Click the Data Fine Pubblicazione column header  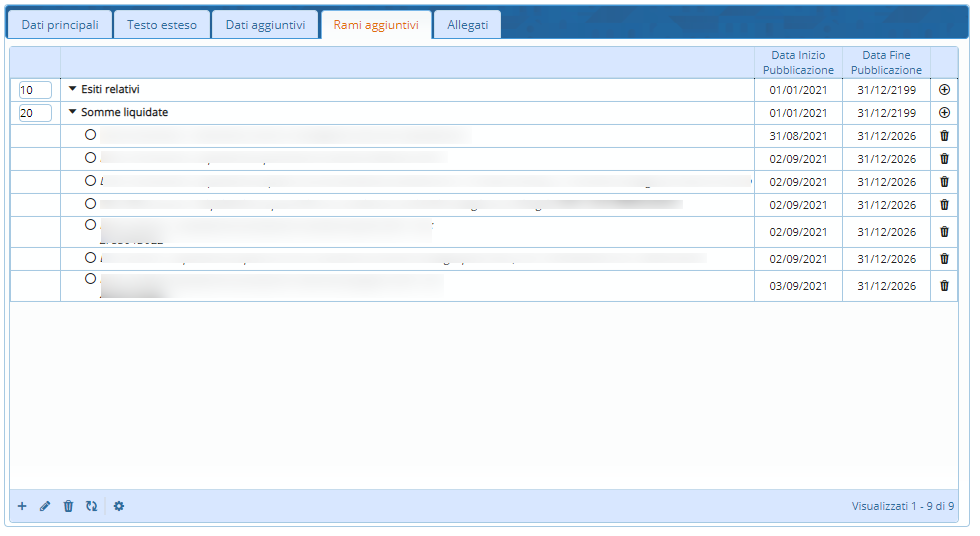(x=886, y=62)
